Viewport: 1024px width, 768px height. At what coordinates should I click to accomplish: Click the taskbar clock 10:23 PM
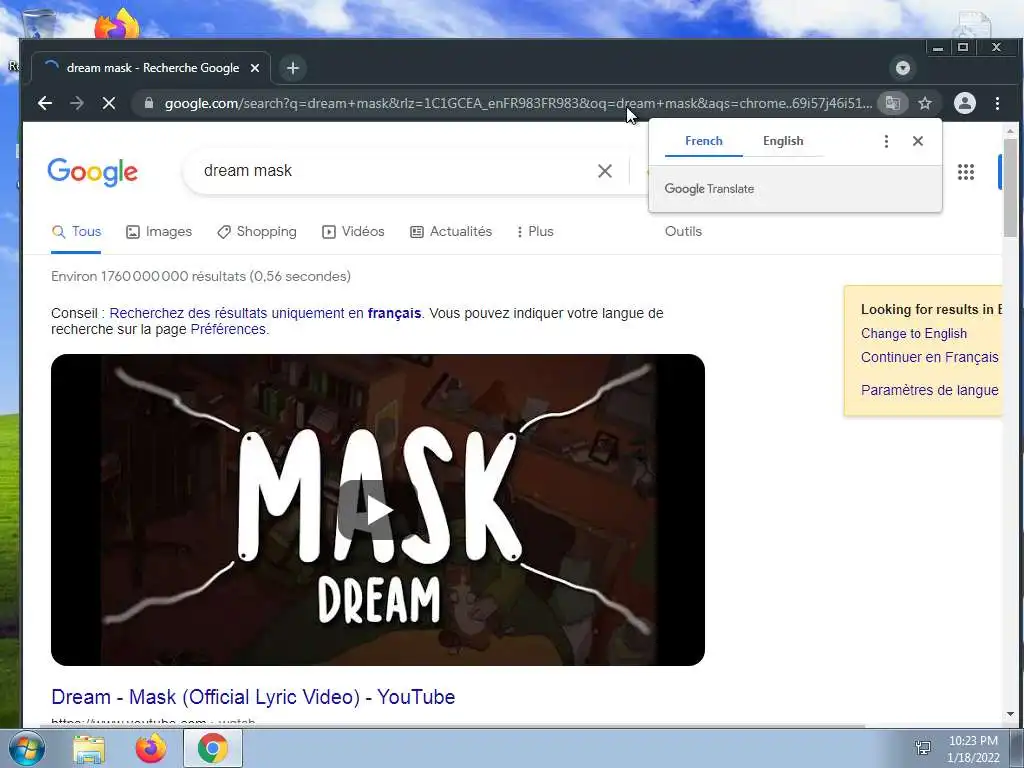[x=973, y=741]
